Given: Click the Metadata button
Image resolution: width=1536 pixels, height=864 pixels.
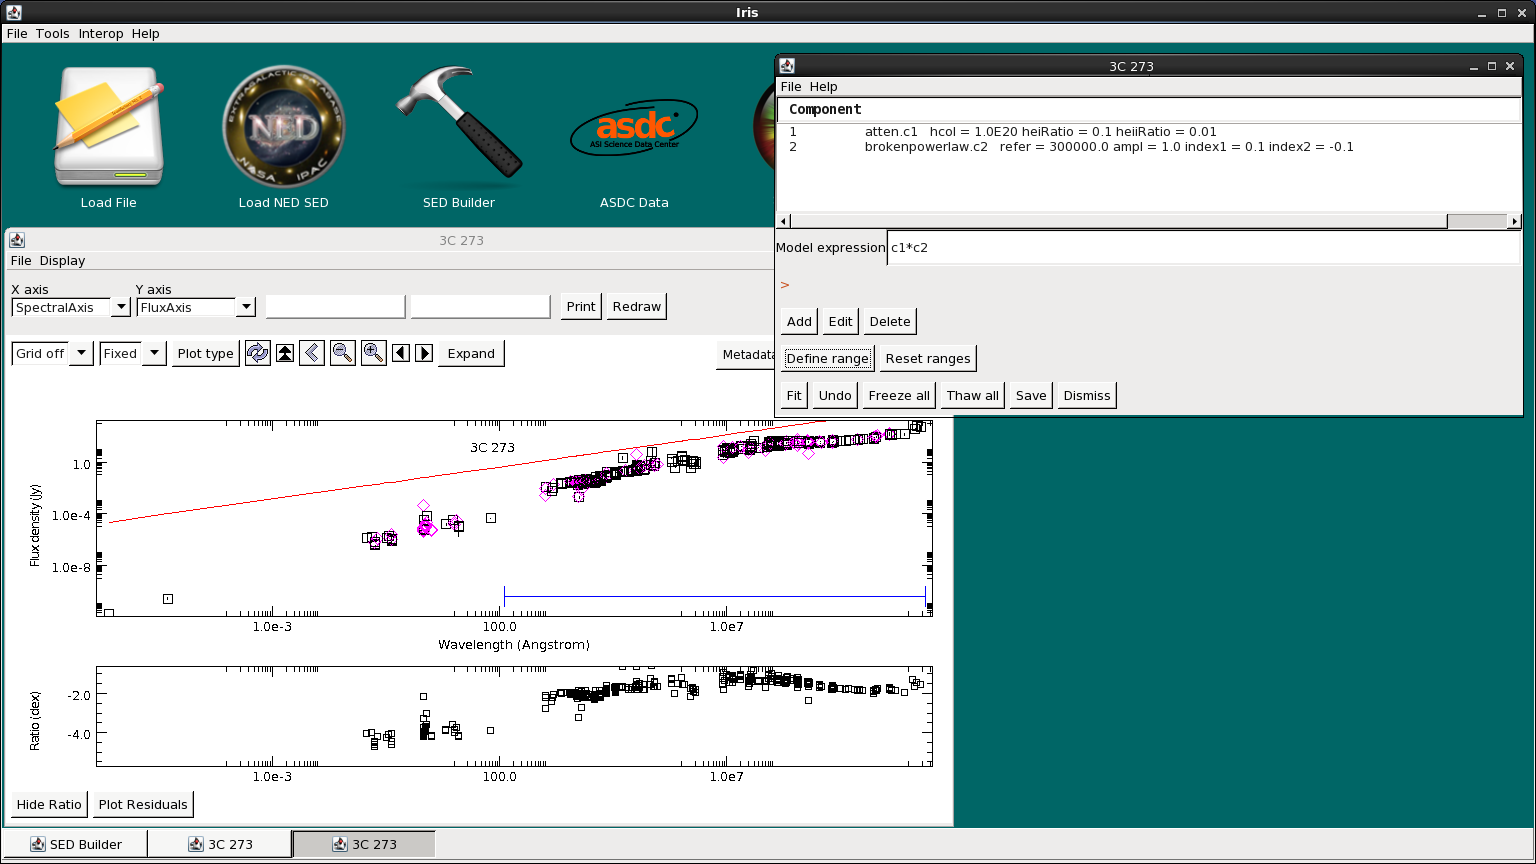Looking at the screenshot, I should [746, 354].
